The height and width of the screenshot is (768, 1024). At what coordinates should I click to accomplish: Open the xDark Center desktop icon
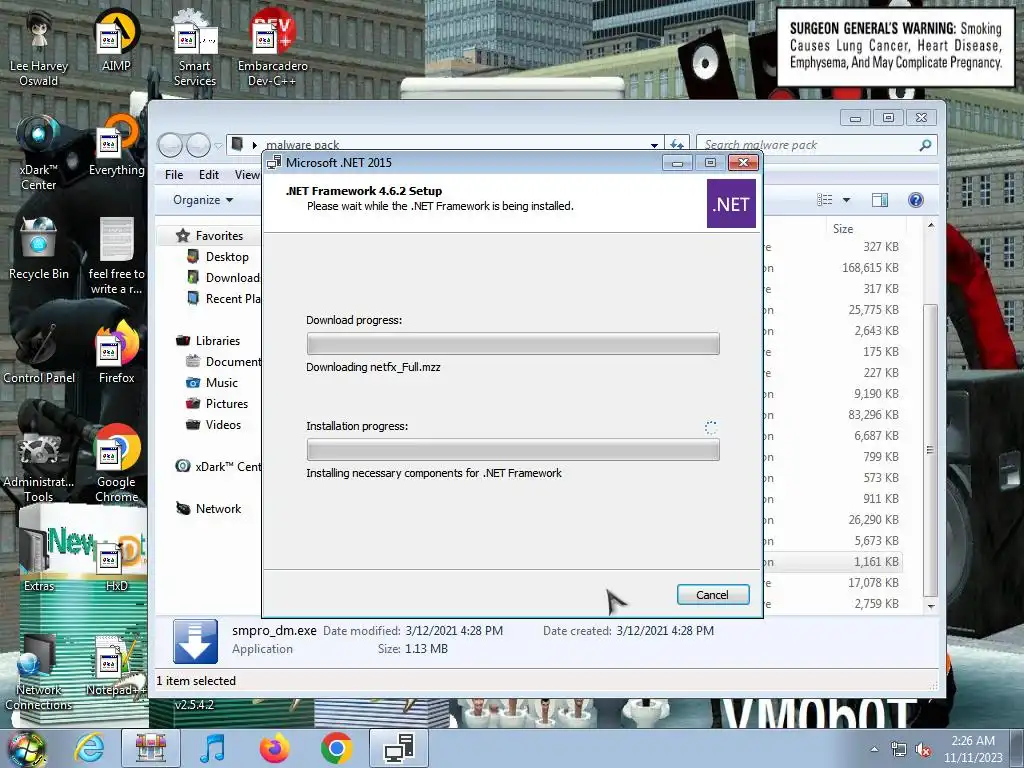click(39, 153)
